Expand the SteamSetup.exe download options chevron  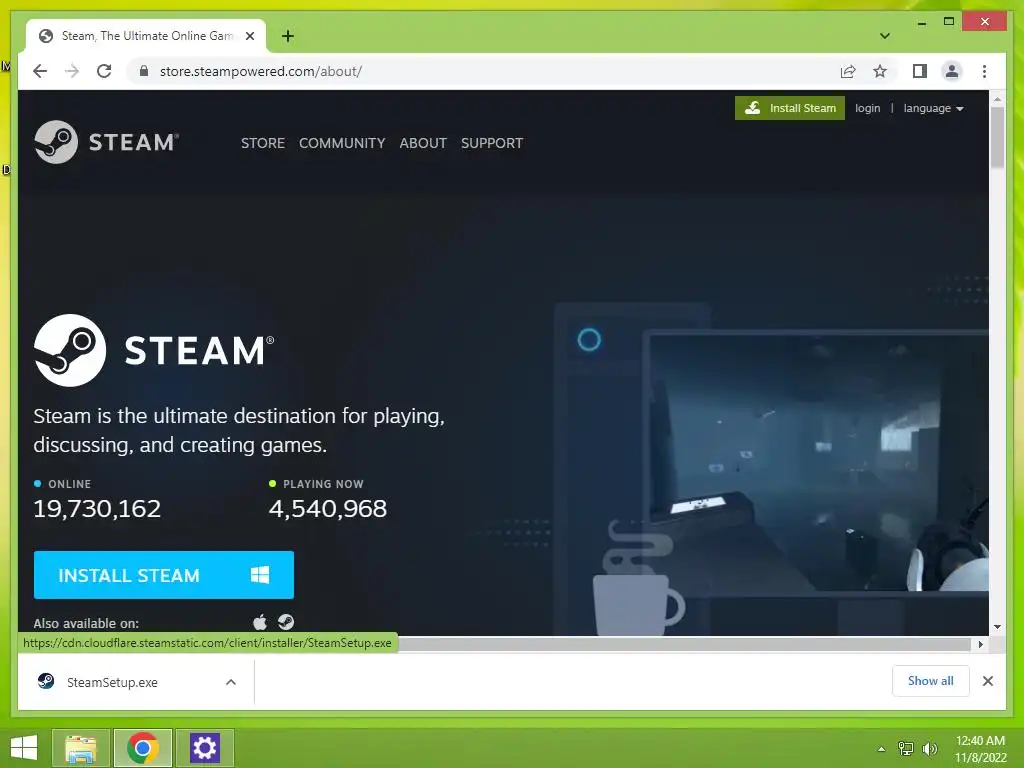coord(231,682)
